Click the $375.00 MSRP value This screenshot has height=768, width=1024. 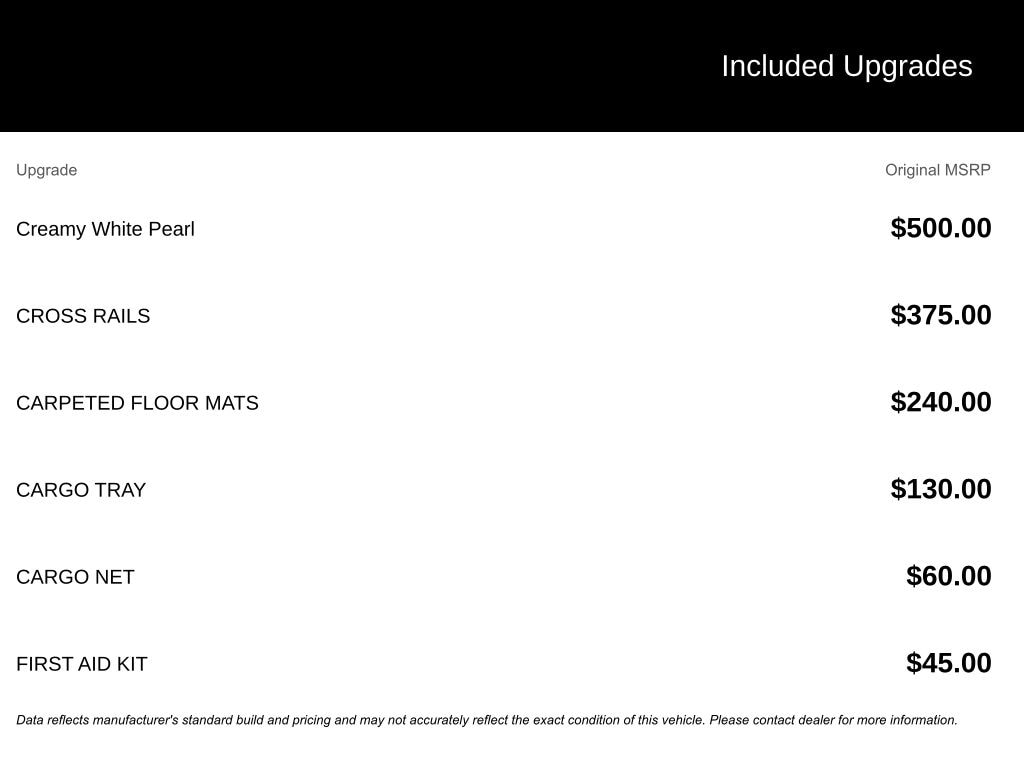pos(941,315)
